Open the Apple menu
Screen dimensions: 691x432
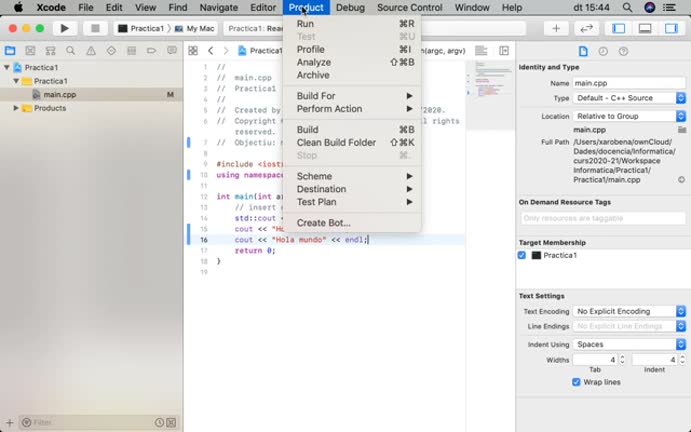18,7
